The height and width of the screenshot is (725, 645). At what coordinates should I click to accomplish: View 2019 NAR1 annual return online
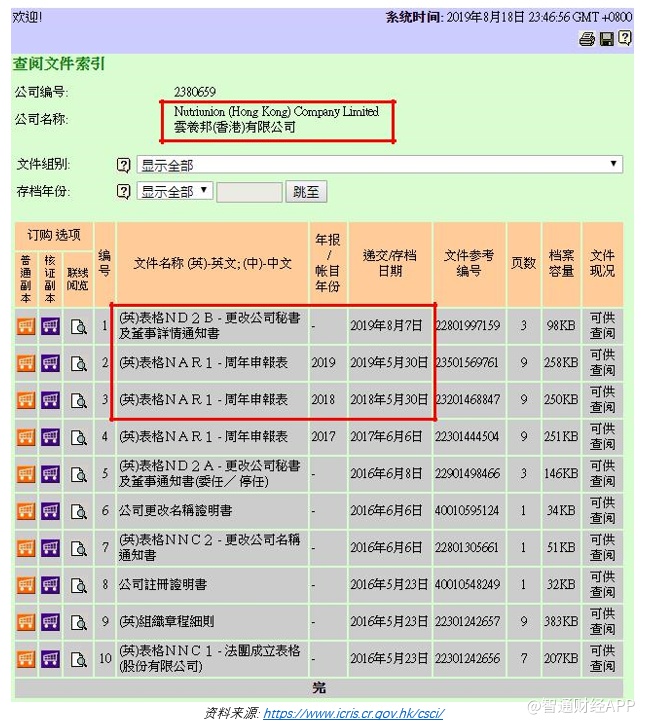(x=79, y=363)
